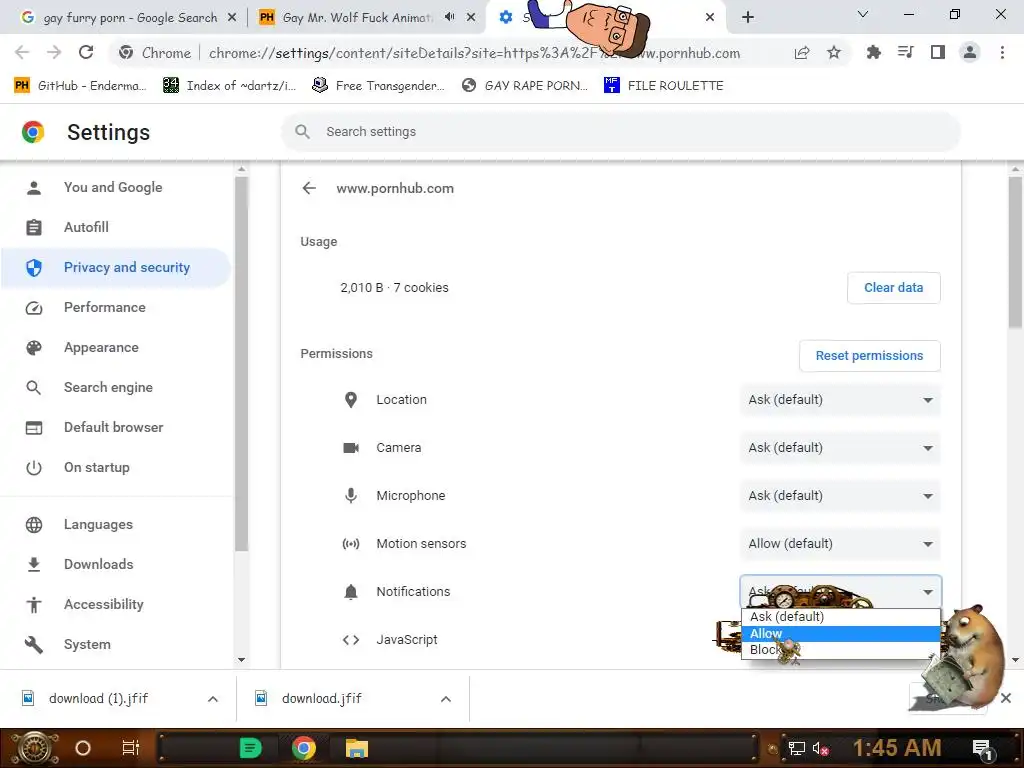
Task: Open the media controls icon in toolbar
Action: click(906, 52)
